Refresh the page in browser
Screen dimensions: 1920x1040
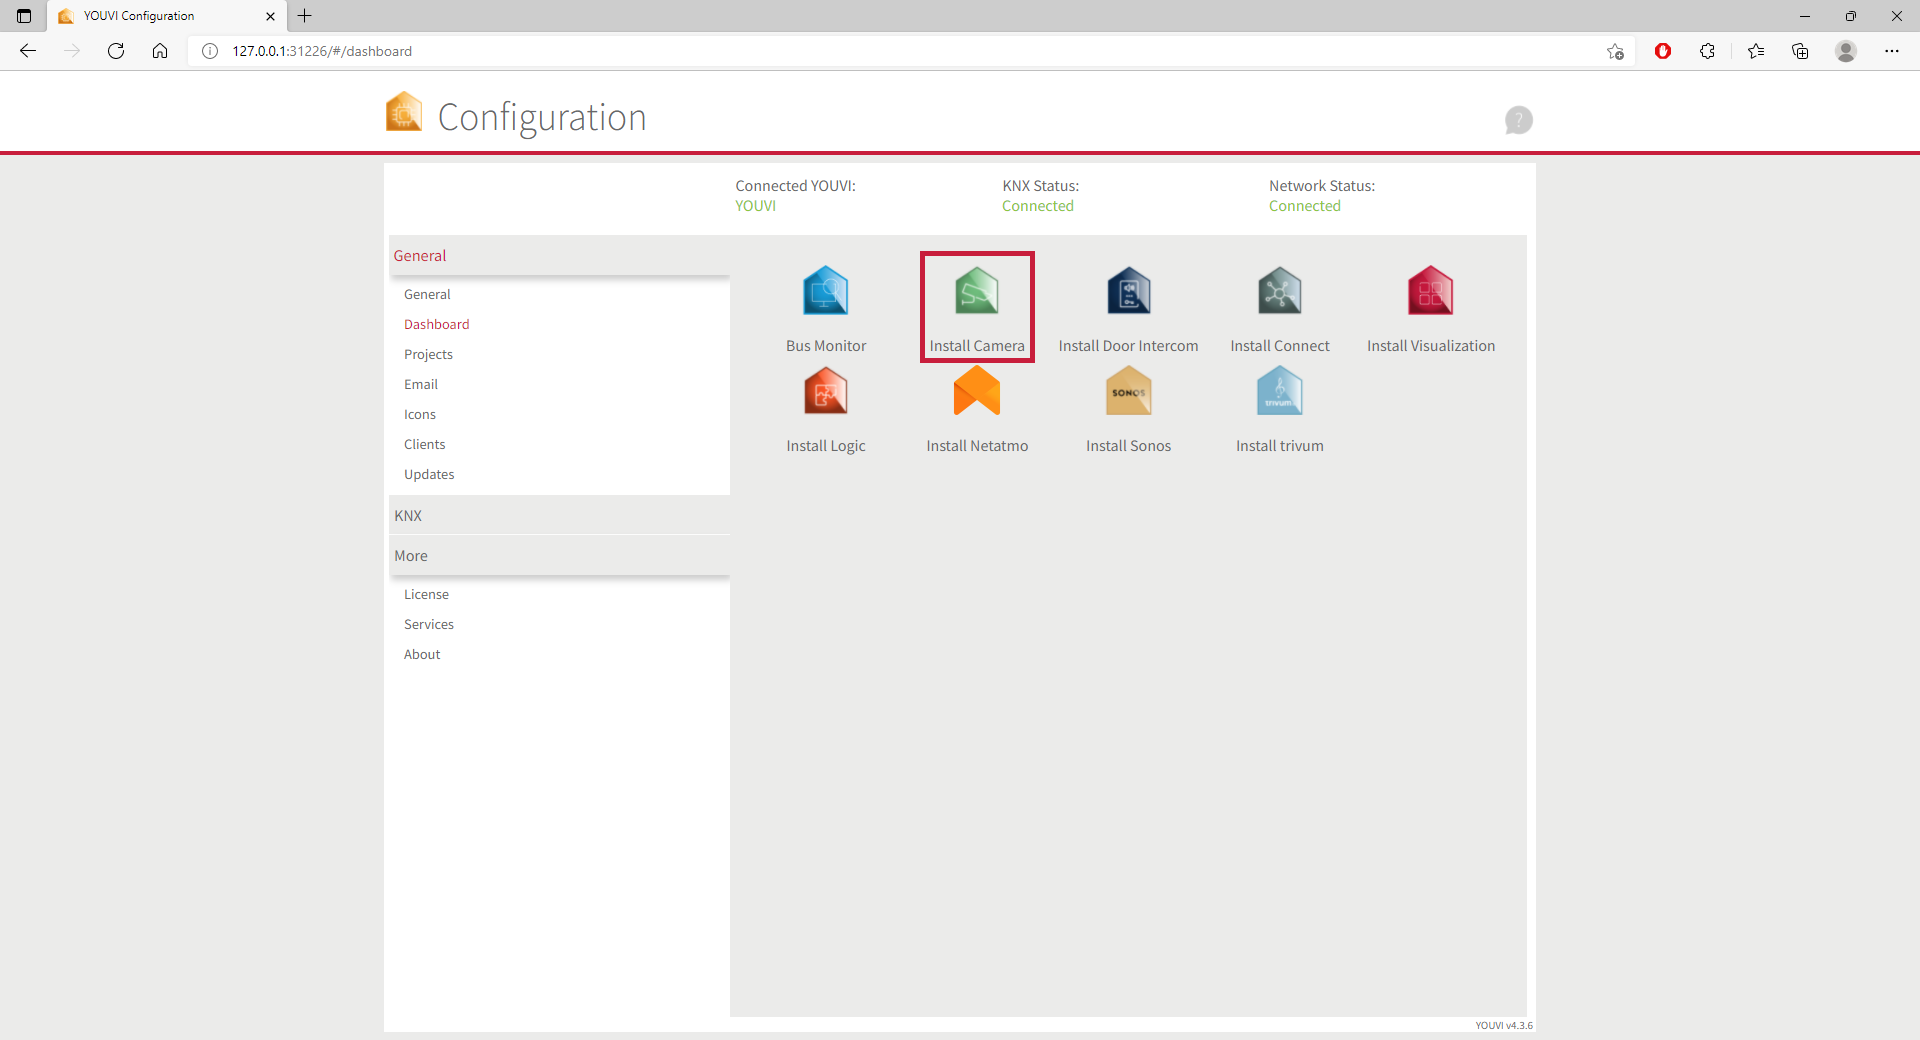116,51
